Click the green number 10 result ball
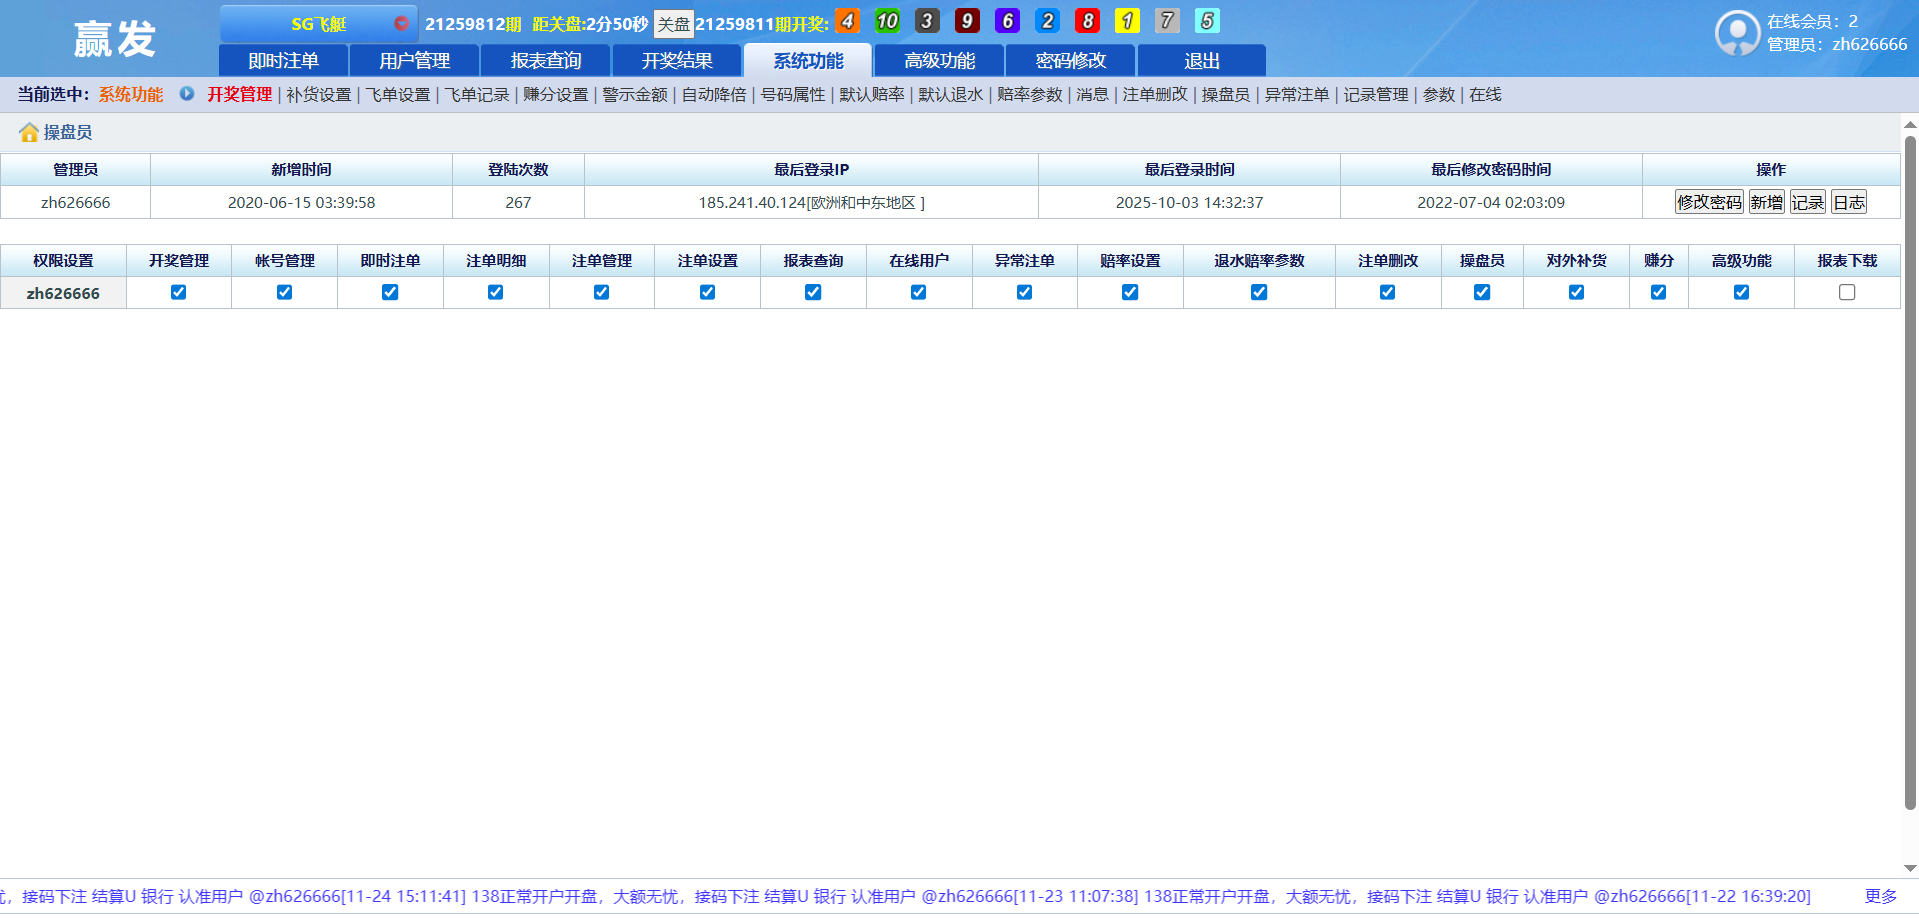The image size is (1919, 918). pos(887,21)
